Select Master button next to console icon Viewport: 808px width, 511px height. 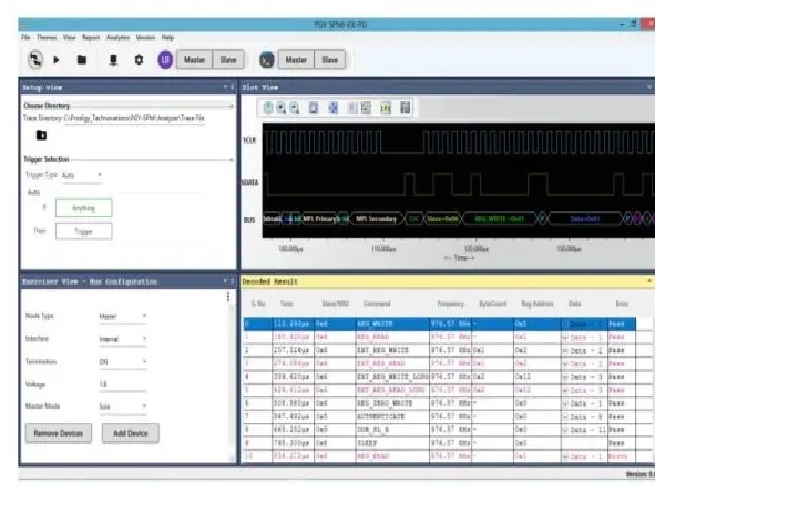coord(296,60)
